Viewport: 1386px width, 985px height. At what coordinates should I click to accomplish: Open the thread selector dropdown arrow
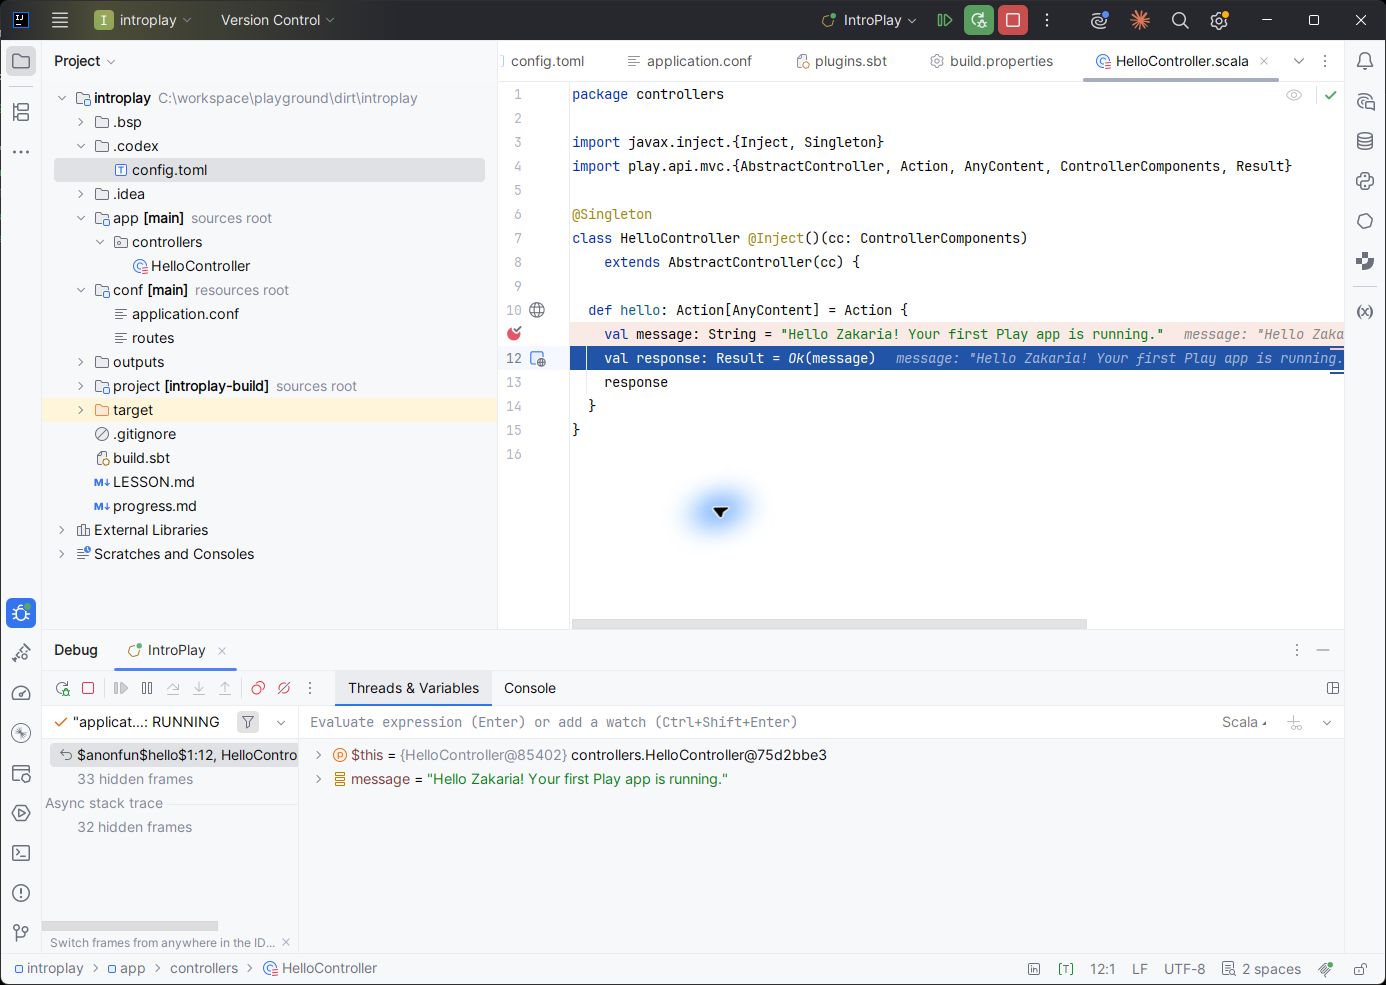point(281,722)
